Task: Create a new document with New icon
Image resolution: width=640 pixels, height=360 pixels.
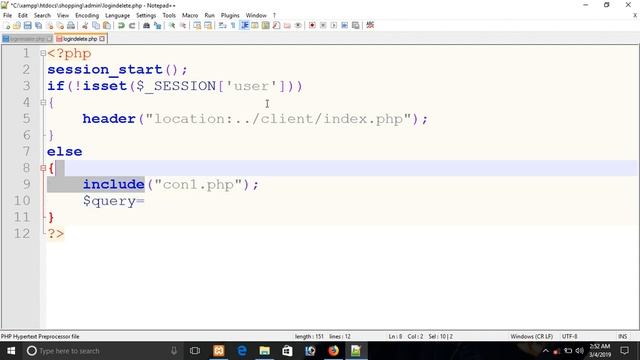Action: [x=7, y=25]
